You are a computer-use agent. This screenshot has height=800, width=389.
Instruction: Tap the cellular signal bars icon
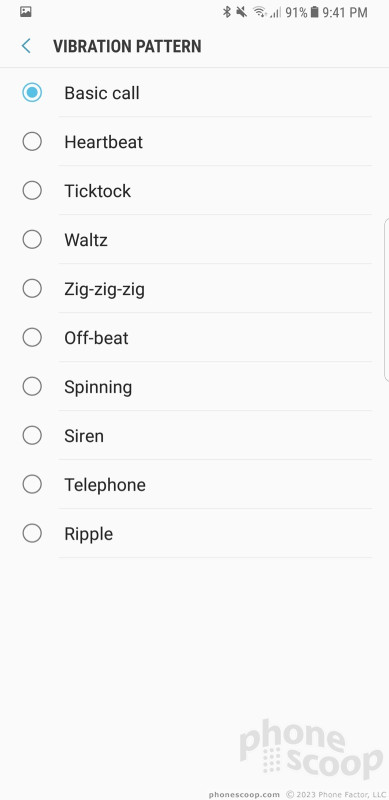tap(275, 12)
